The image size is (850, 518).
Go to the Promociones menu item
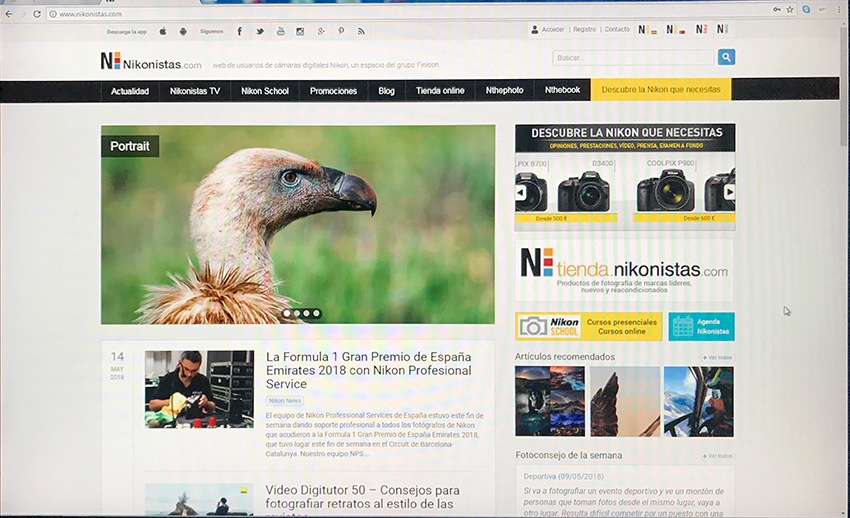[x=333, y=91]
